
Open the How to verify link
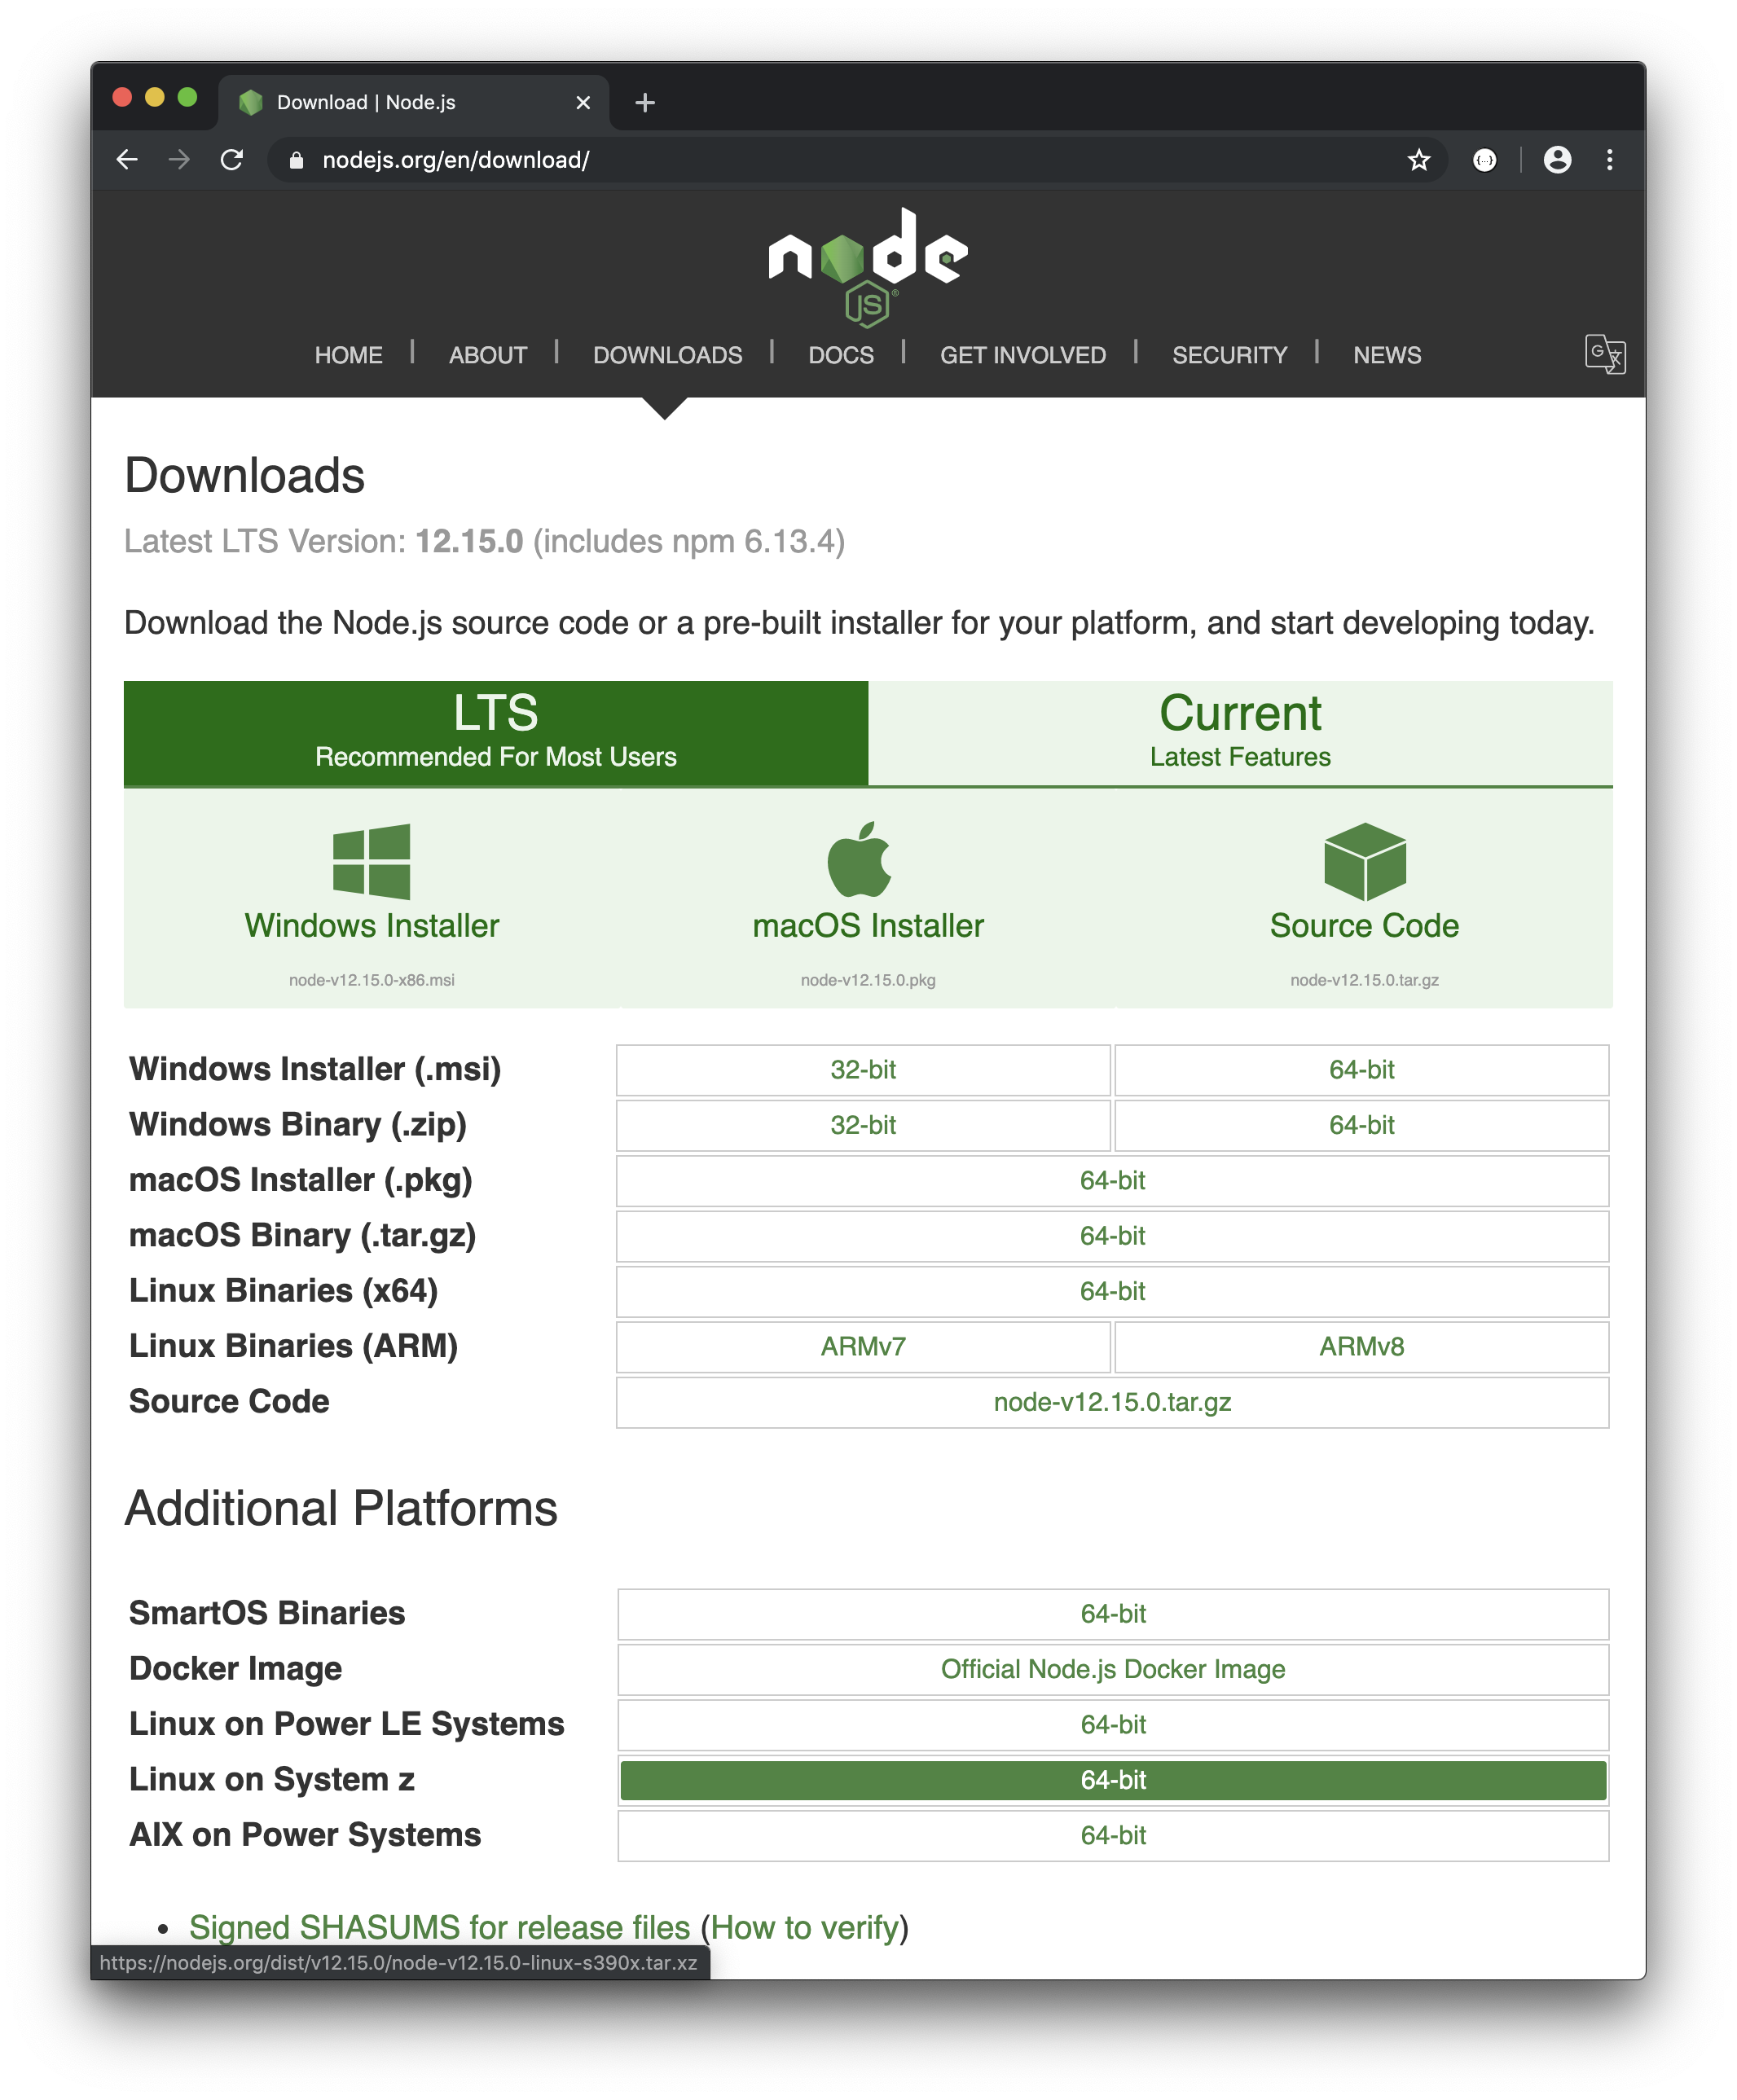pos(804,1927)
